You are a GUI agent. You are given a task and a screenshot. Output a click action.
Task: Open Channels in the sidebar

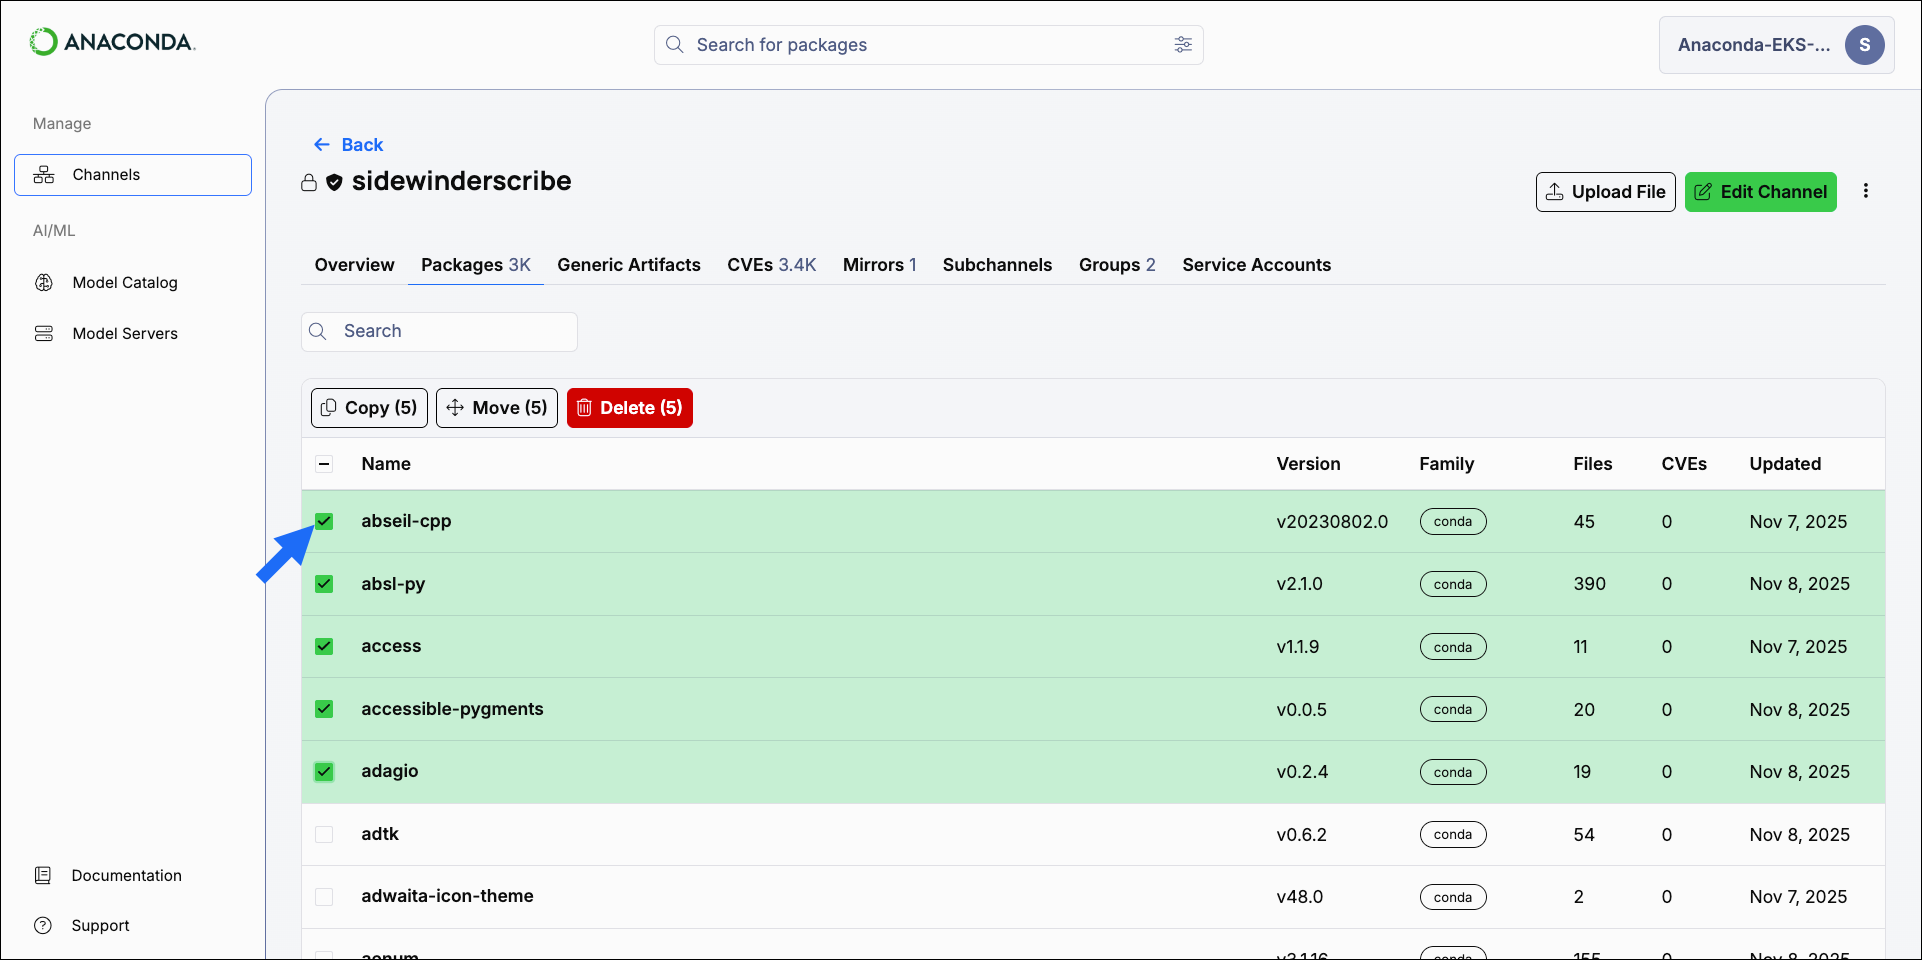133,175
